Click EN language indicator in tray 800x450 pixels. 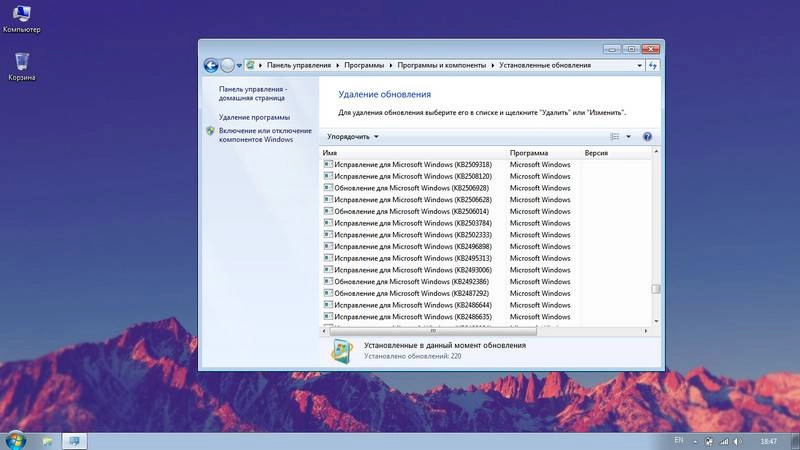(679, 440)
